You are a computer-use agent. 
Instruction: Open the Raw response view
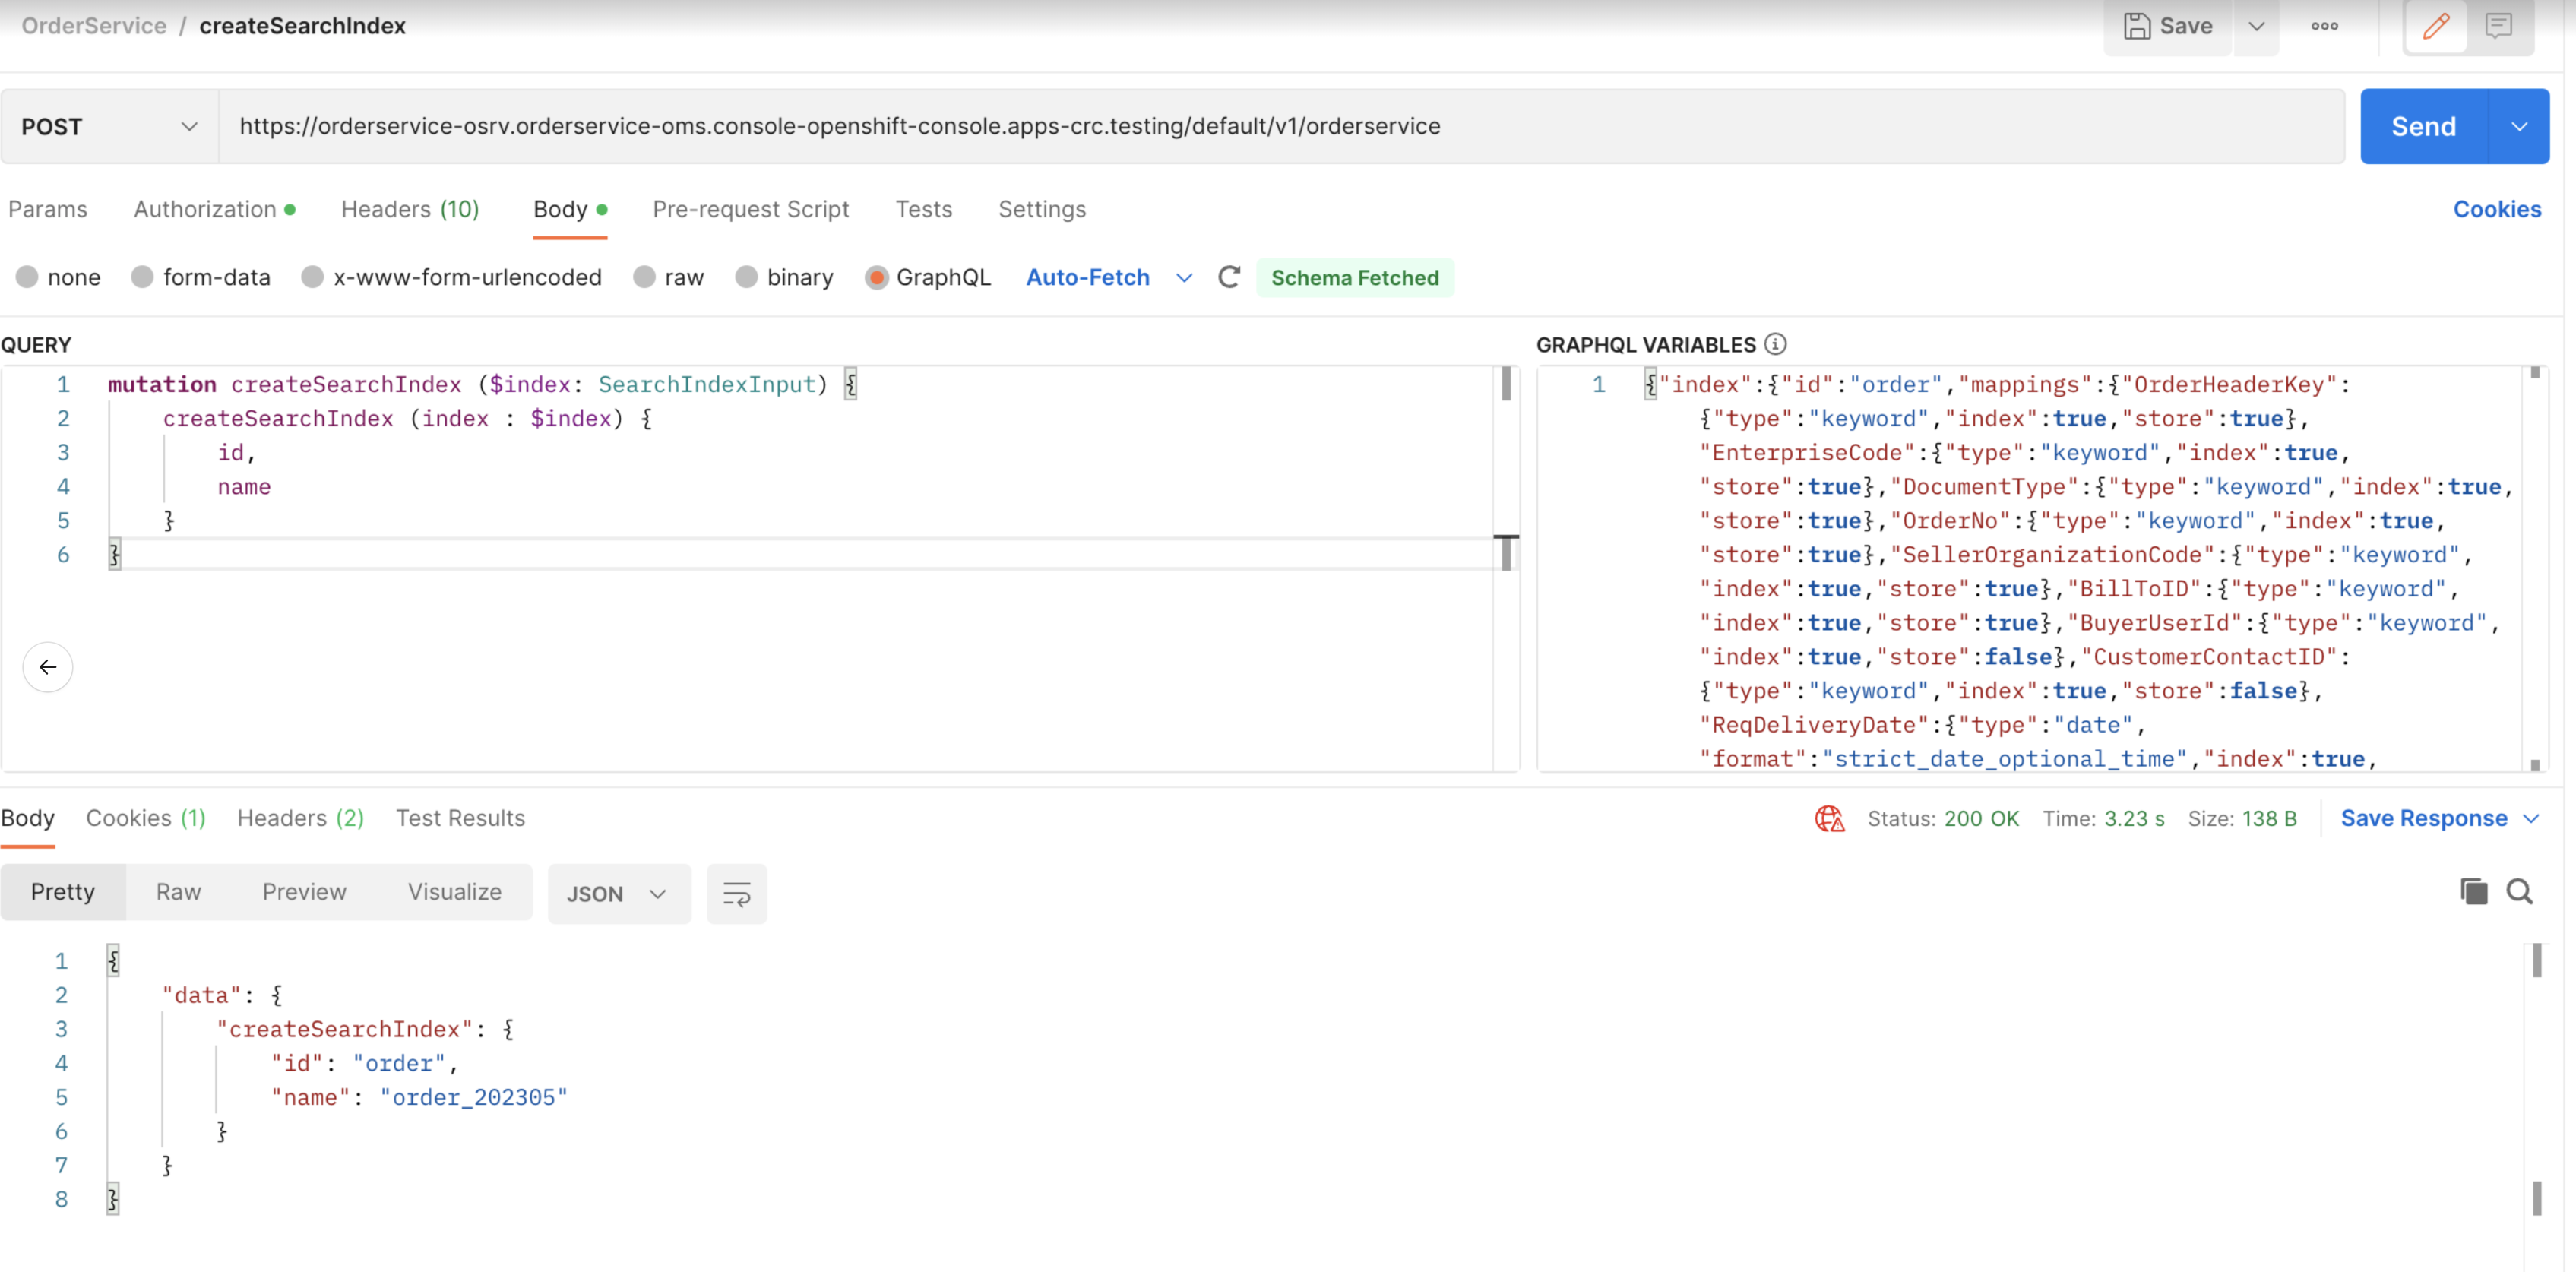[x=178, y=891]
